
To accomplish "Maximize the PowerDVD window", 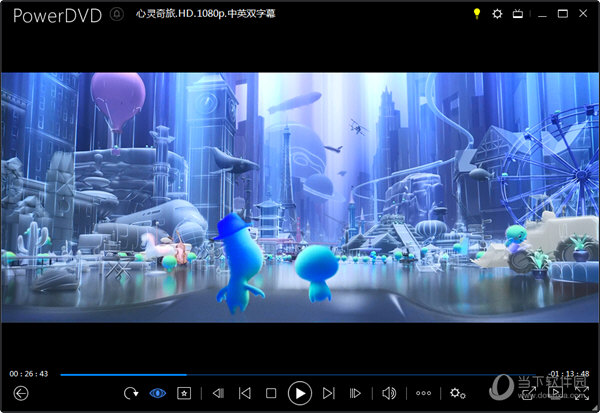I will pos(562,14).
